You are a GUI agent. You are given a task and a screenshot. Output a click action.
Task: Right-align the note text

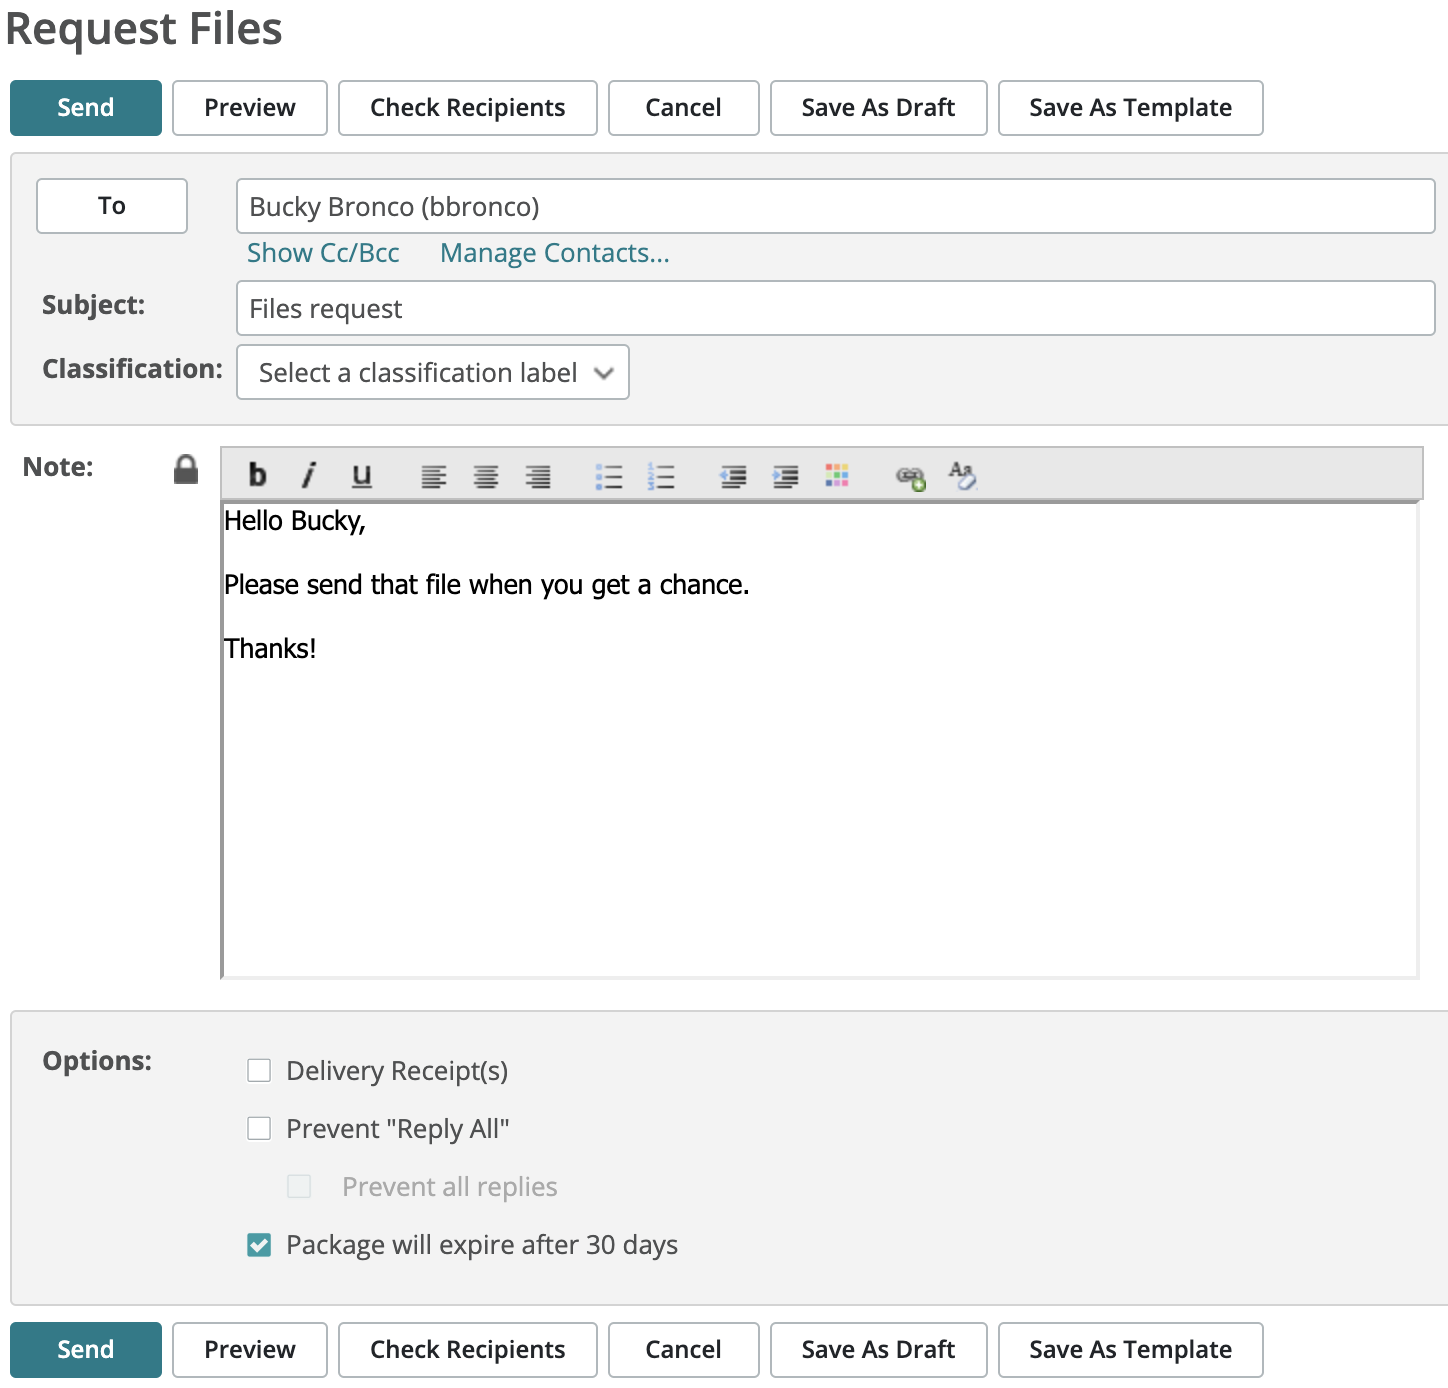tap(538, 477)
